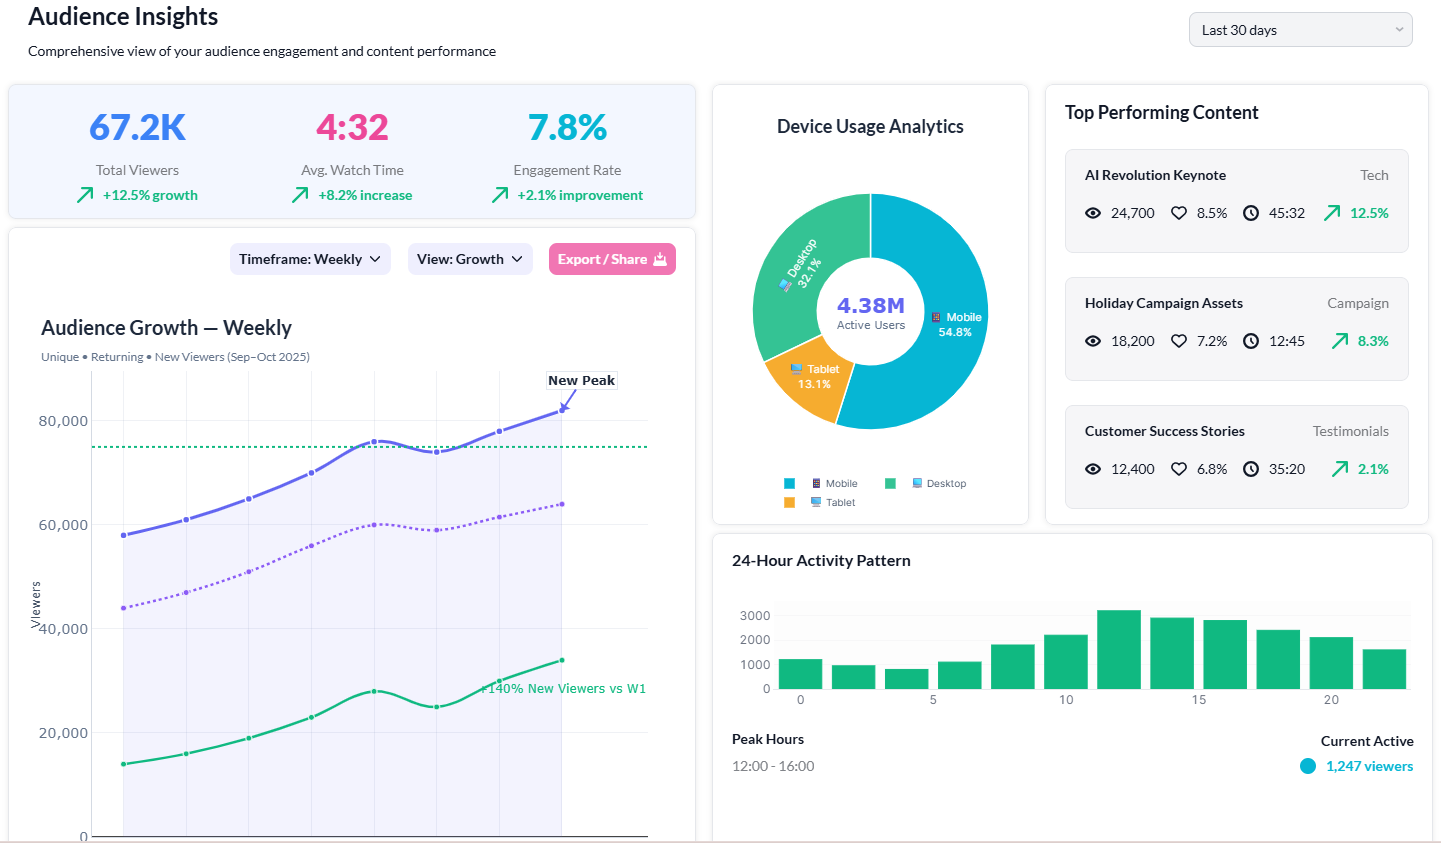The image size is (1441, 843).
Task: Click the views eye icon for AI Revolution Keynote
Action: coord(1093,213)
